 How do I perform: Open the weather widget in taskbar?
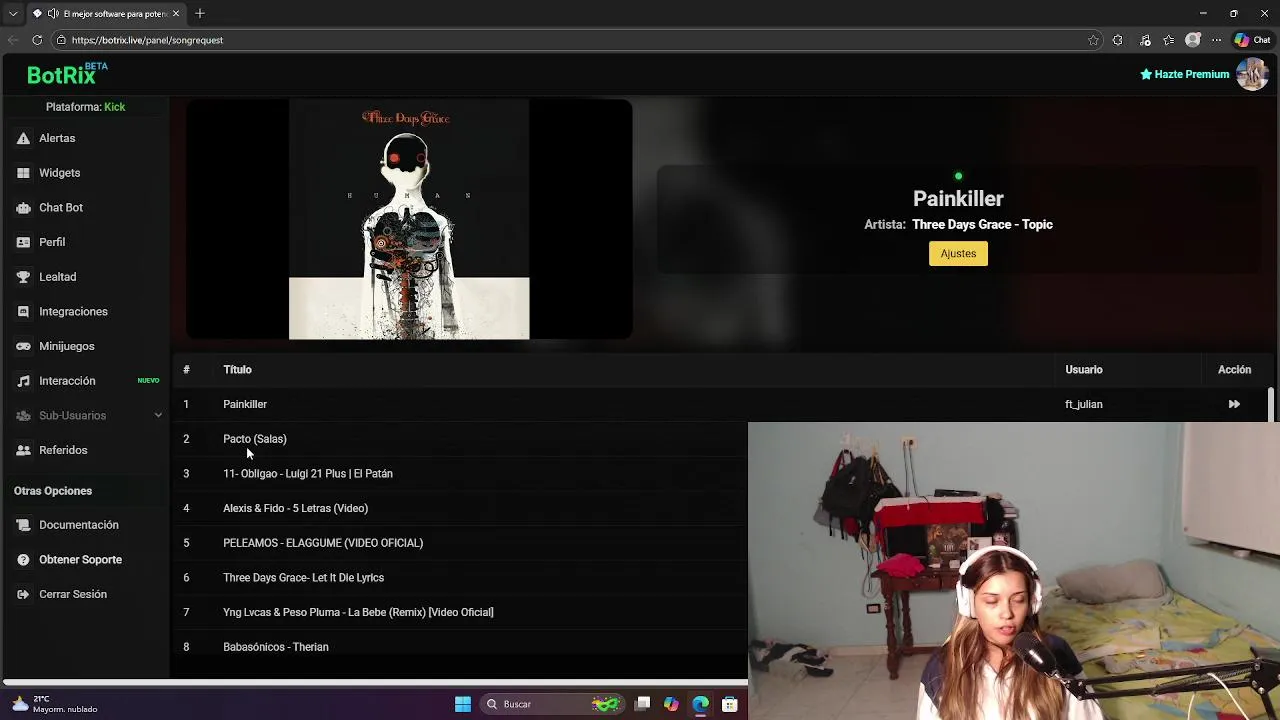pyautogui.click(x=54, y=704)
